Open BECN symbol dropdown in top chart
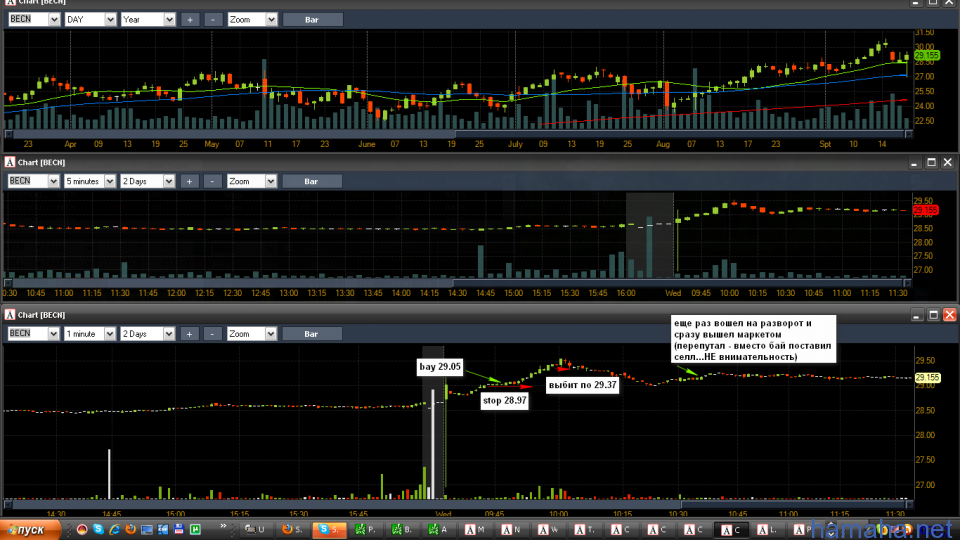The image size is (960, 540). tap(32, 19)
